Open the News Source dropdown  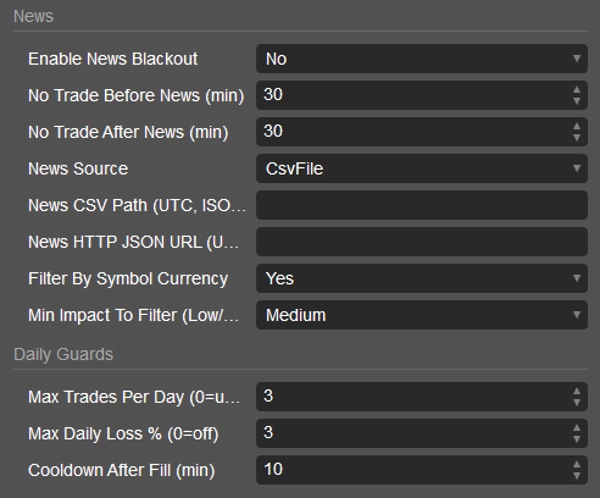(421, 169)
